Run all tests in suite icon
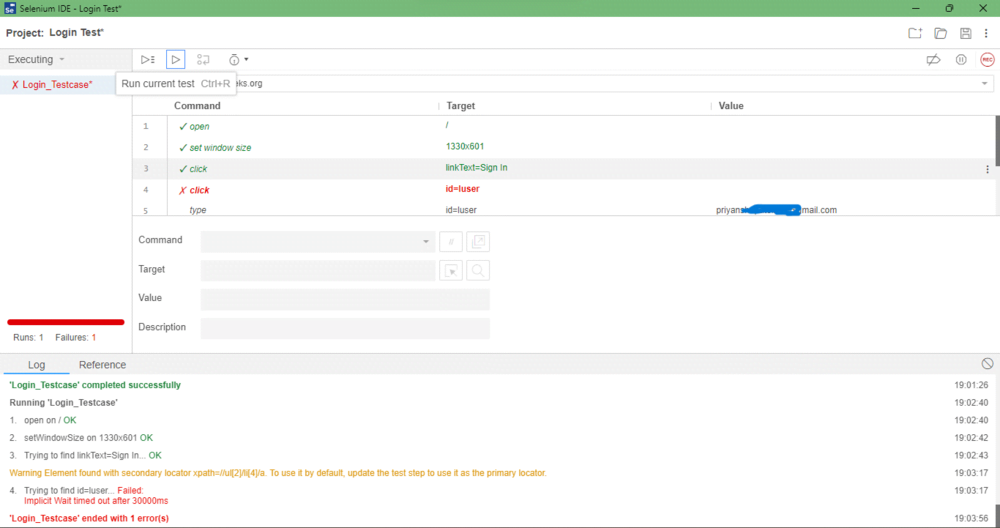1000x528 pixels. click(x=148, y=59)
